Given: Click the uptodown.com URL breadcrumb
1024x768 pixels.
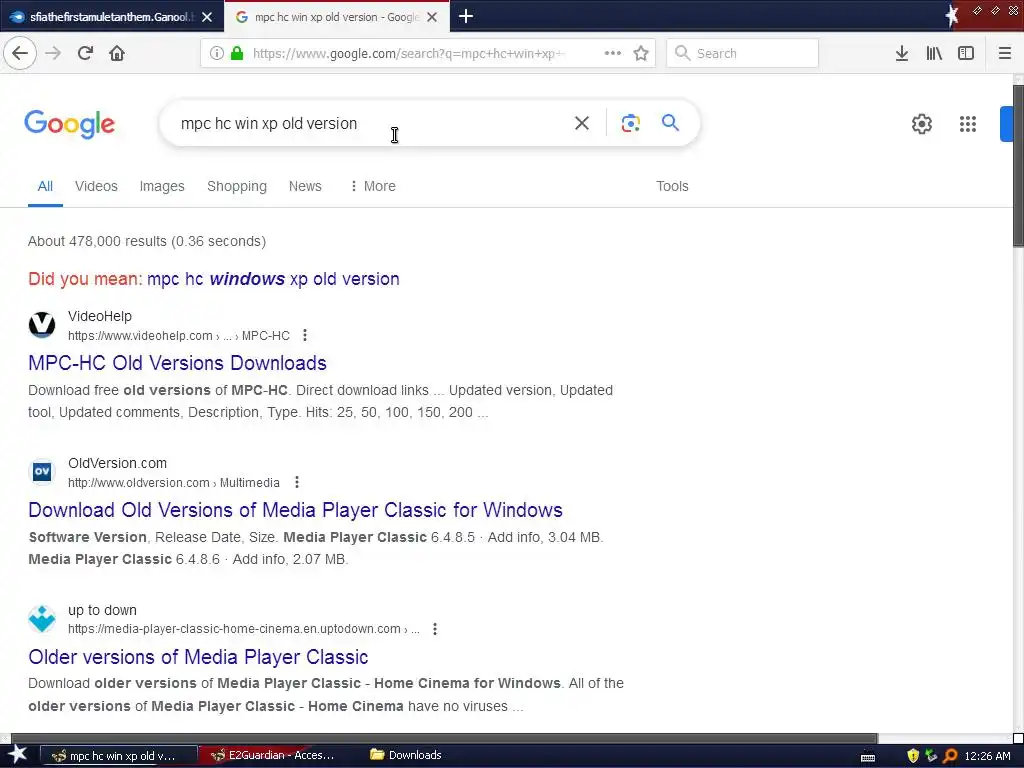Looking at the screenshot, I should tap(244, 629).
